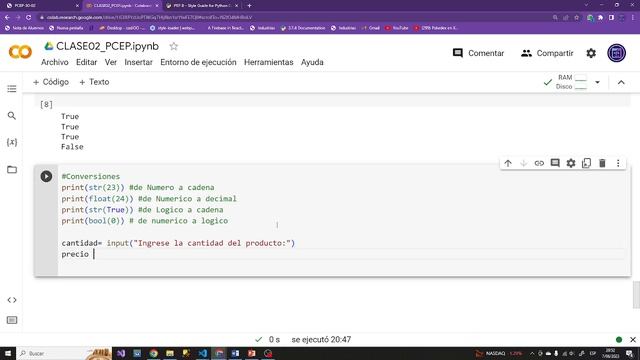
Task: Copy link to the cell
Action: (x=539, y=163)
